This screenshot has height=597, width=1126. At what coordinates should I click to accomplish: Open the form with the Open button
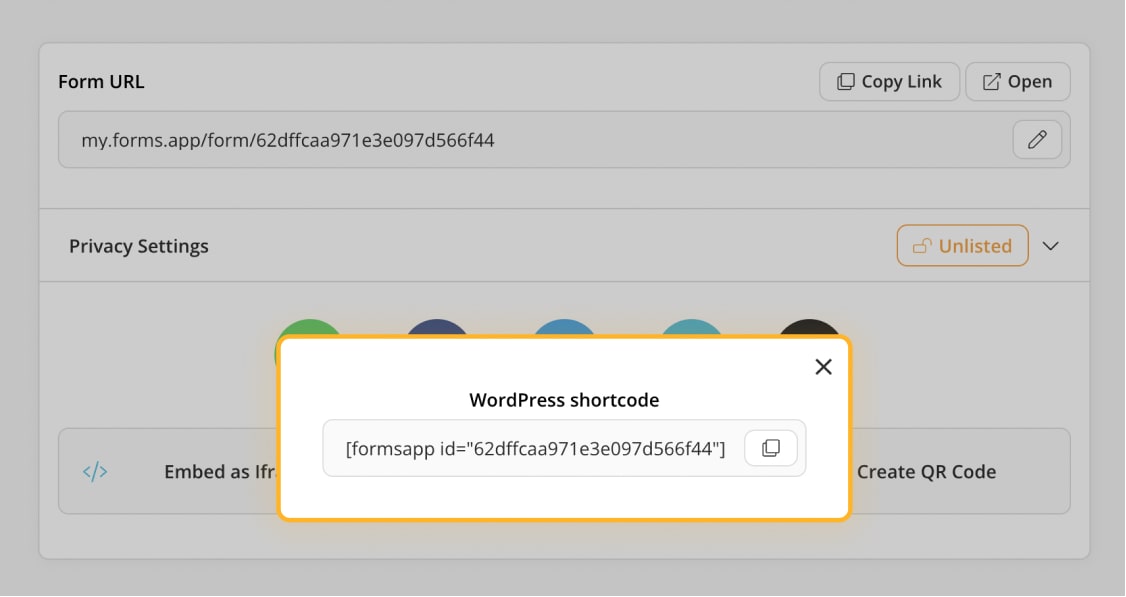pyautogui.click(x=1017, y=82)
